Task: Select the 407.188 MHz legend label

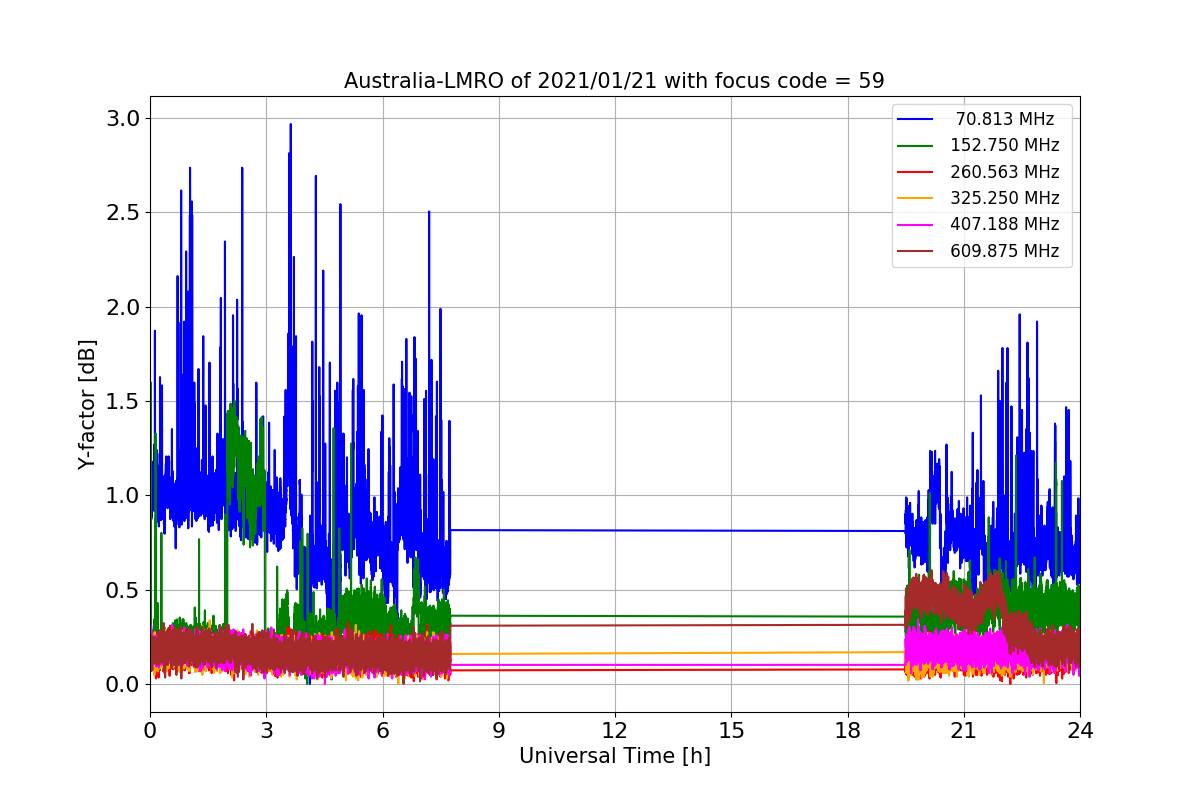Action: pyautogui.click(x=1005, y=224)
